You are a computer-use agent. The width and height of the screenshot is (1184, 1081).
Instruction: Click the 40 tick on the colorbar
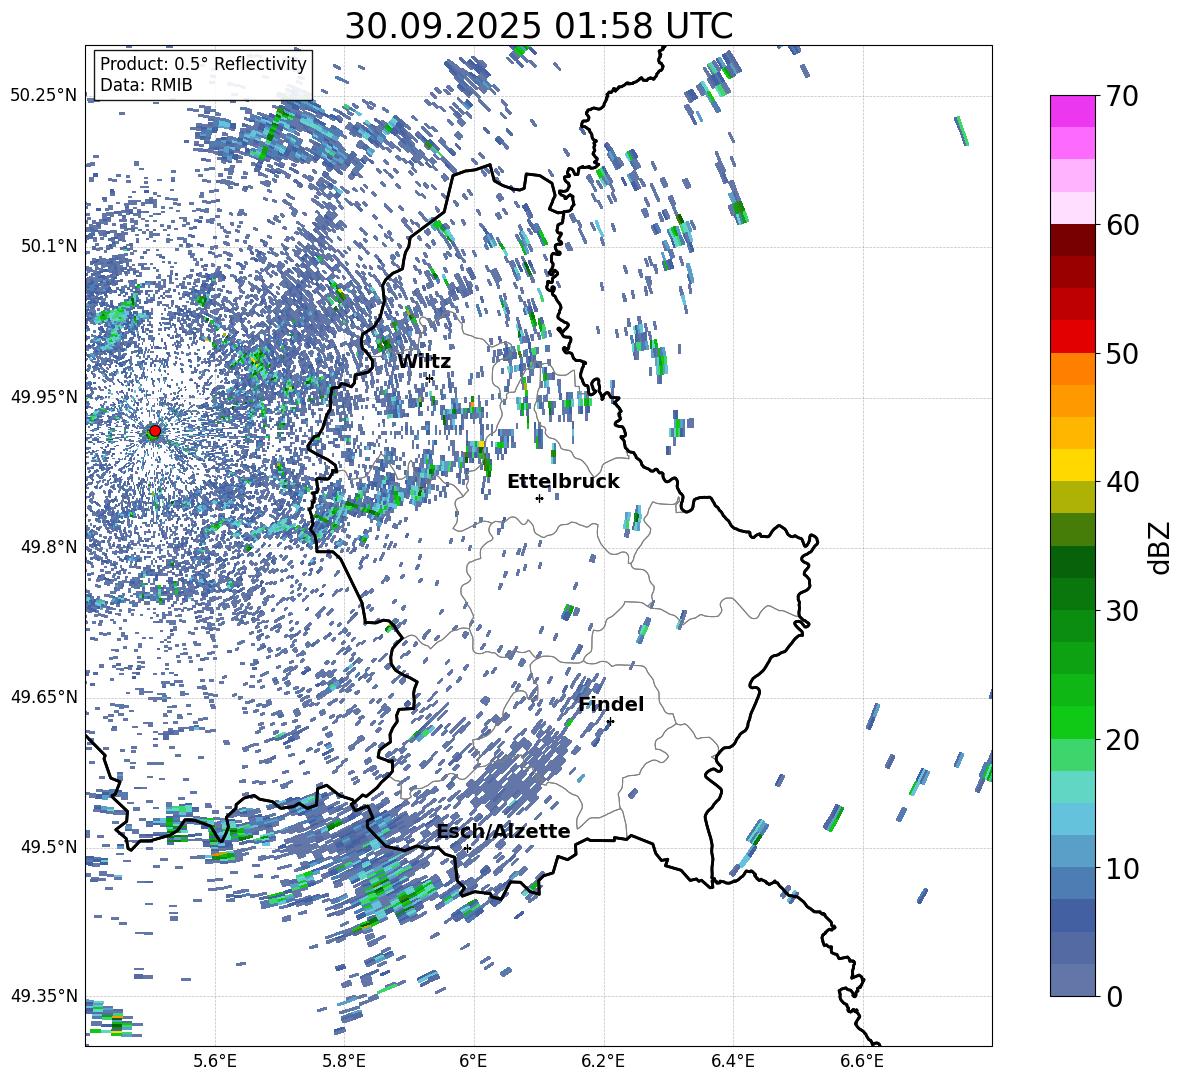pyautogui.click(x=1122, y=482)
